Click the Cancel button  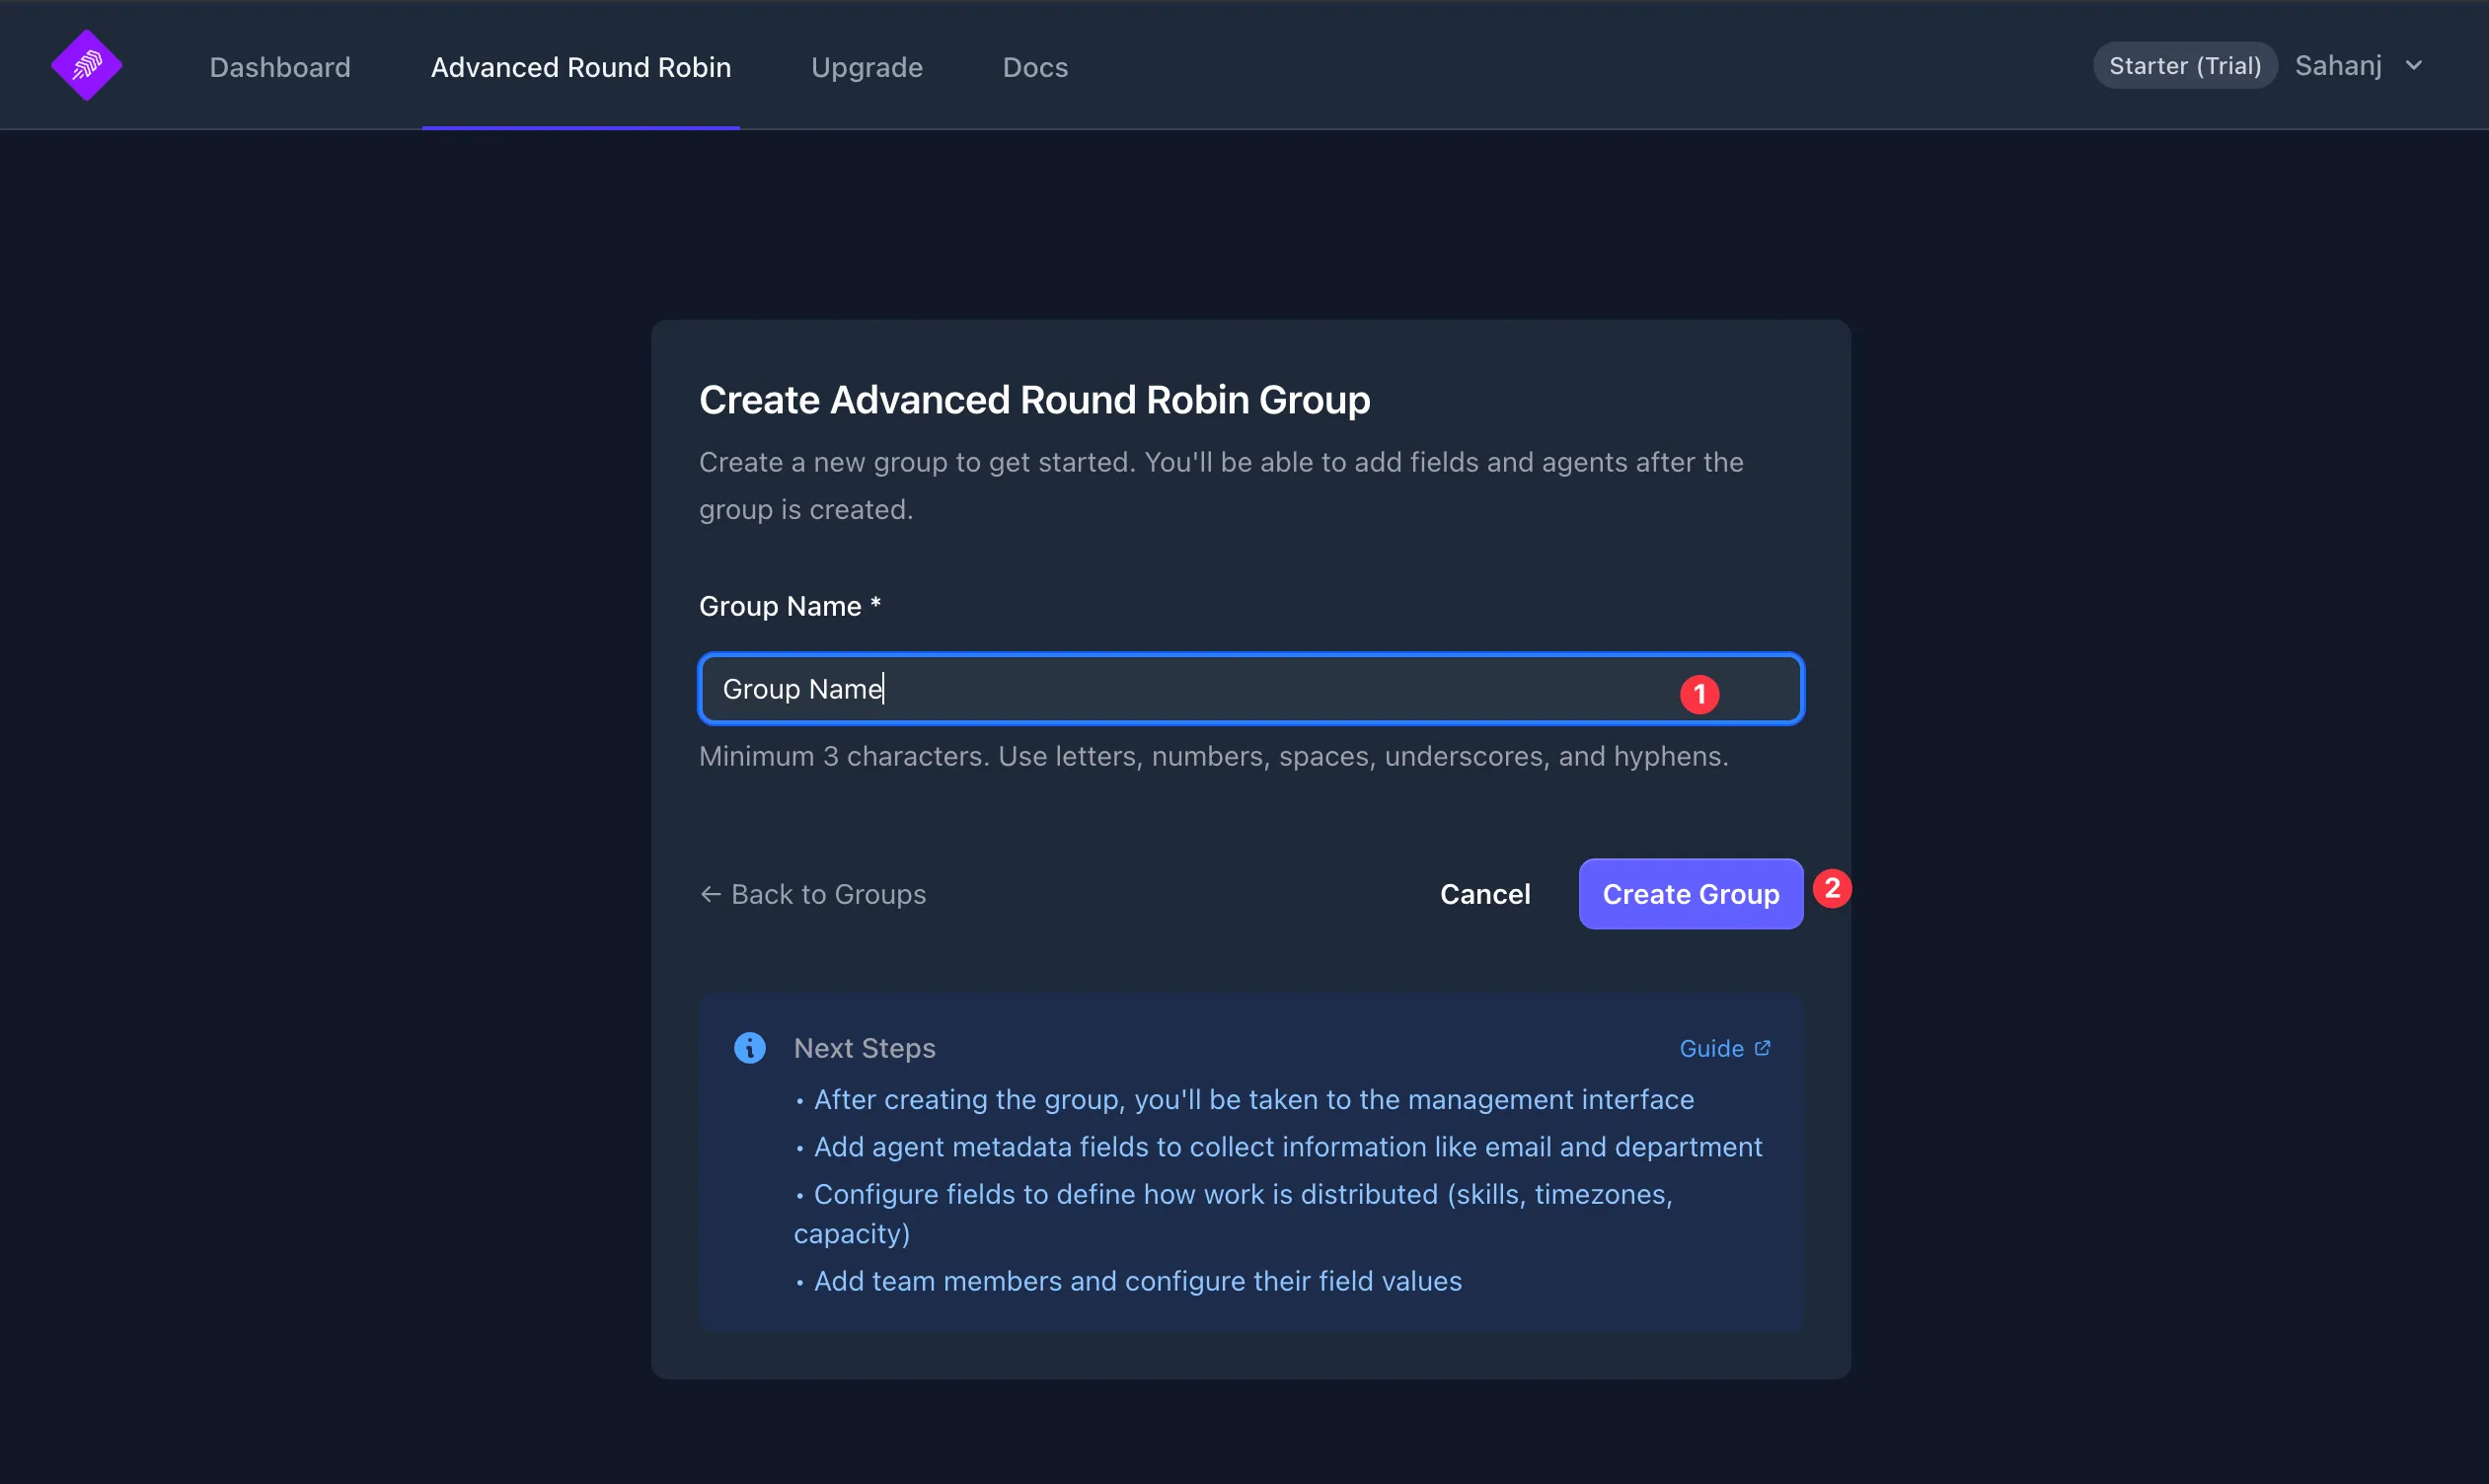tap(1485, 893)
